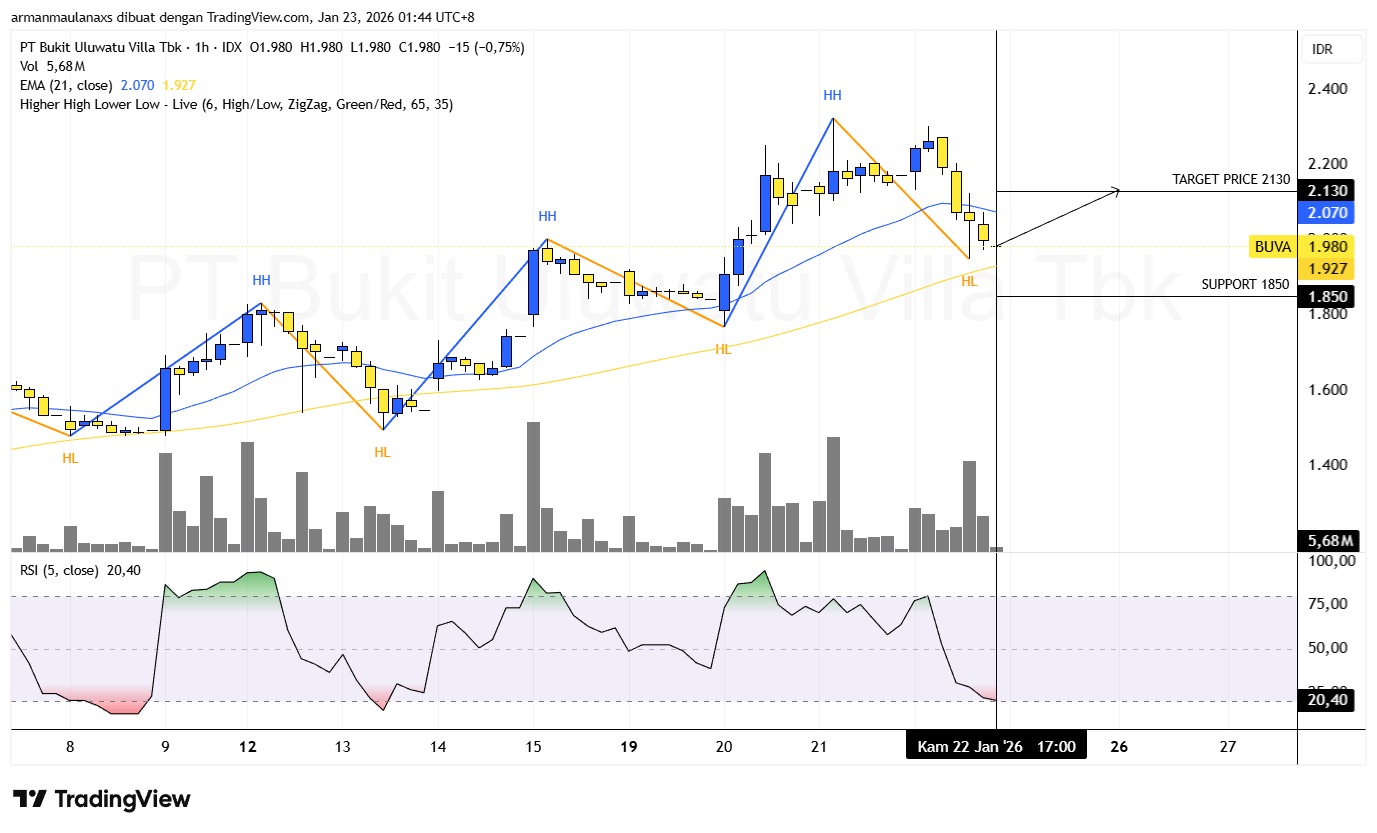Select the EMA (21, close) indicator legend
The image size is (1377, 833).
click(66, 85)
